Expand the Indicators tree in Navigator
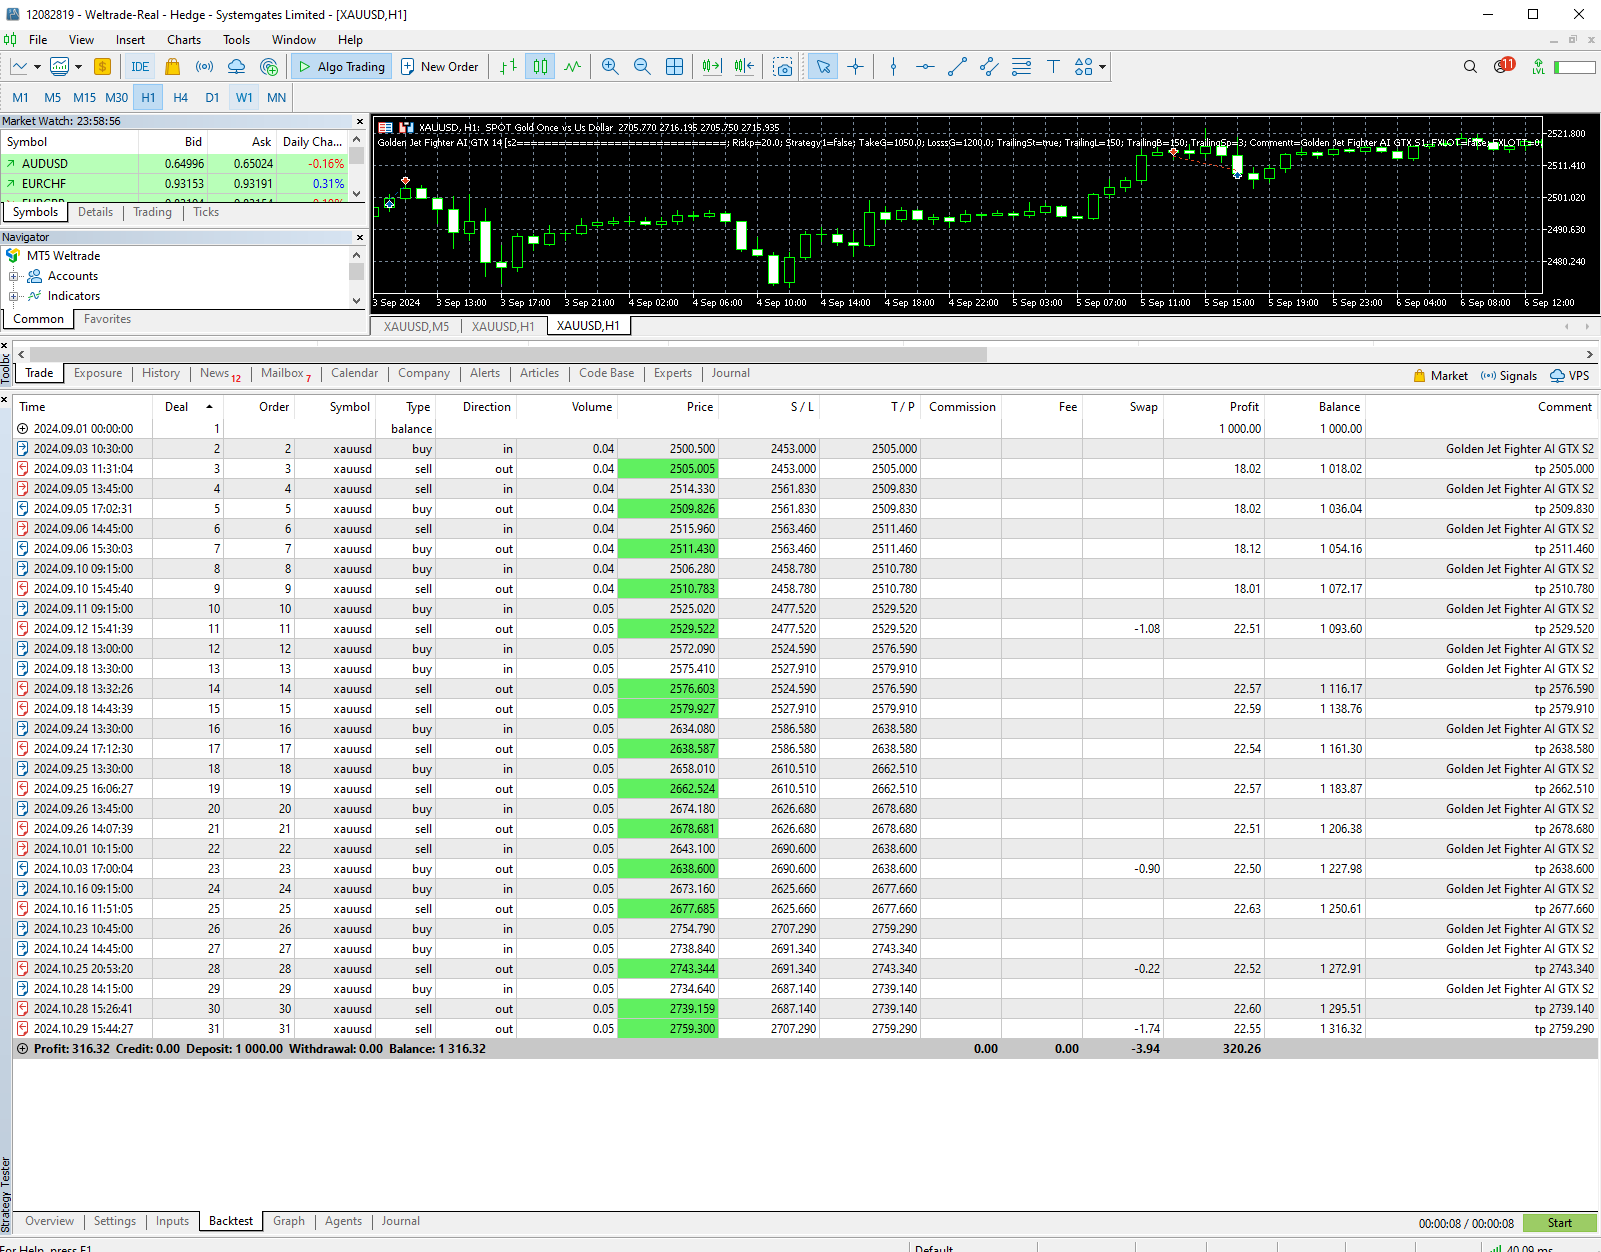Screen dimensions: 1601x1252 (13, 296)
